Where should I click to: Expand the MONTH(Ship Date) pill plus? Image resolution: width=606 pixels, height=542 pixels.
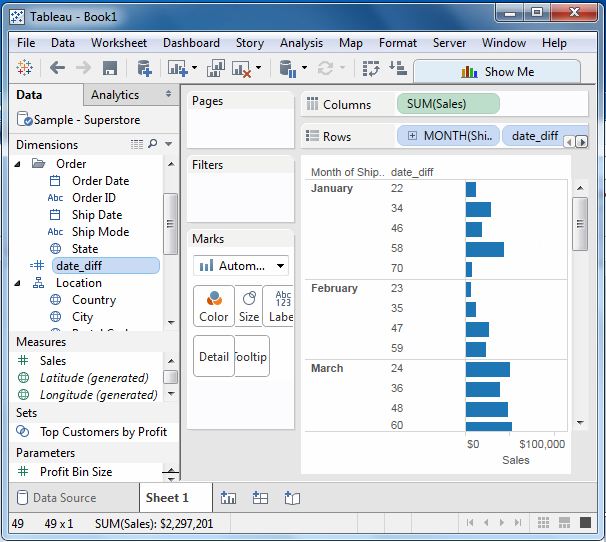point(412,136)
